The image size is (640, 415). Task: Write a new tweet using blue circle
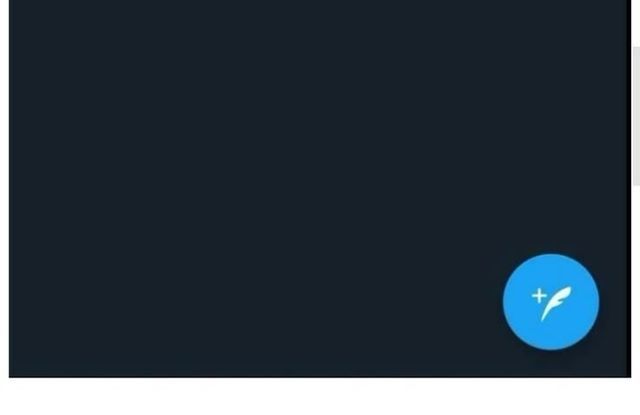(x=551, y=302)
